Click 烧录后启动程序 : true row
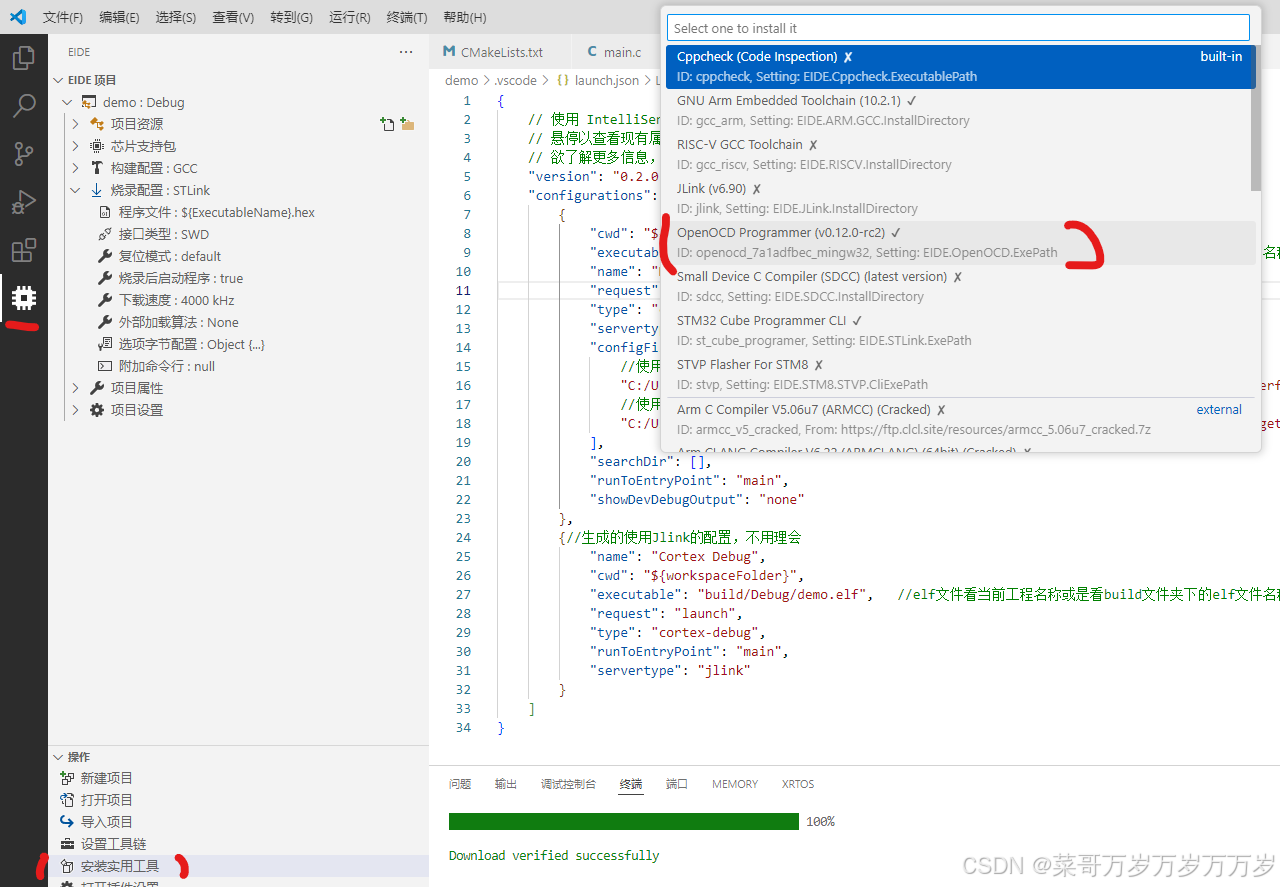1280x887 pixels. click(x=238, y=278)
